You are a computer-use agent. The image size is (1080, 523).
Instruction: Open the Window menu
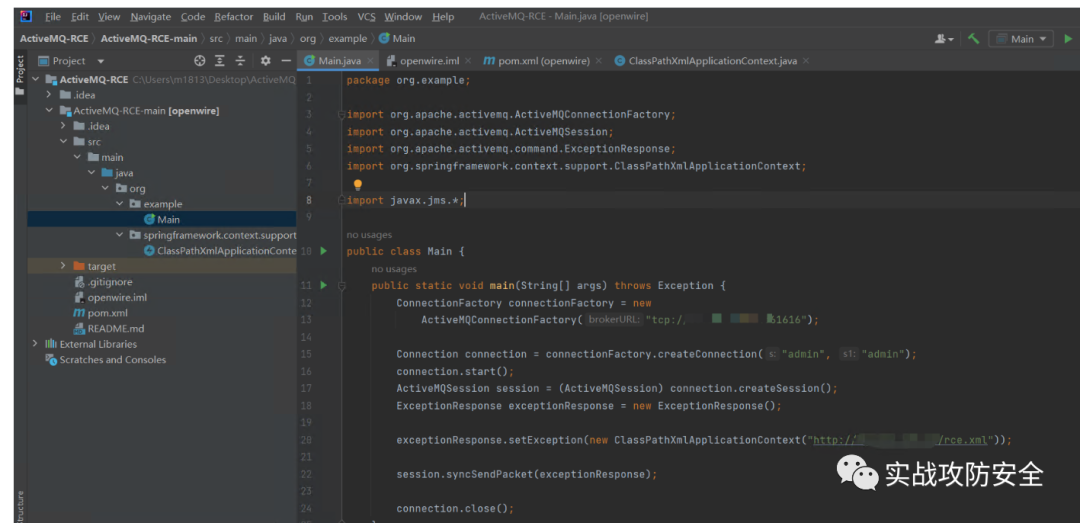click(x=403, y=17)
